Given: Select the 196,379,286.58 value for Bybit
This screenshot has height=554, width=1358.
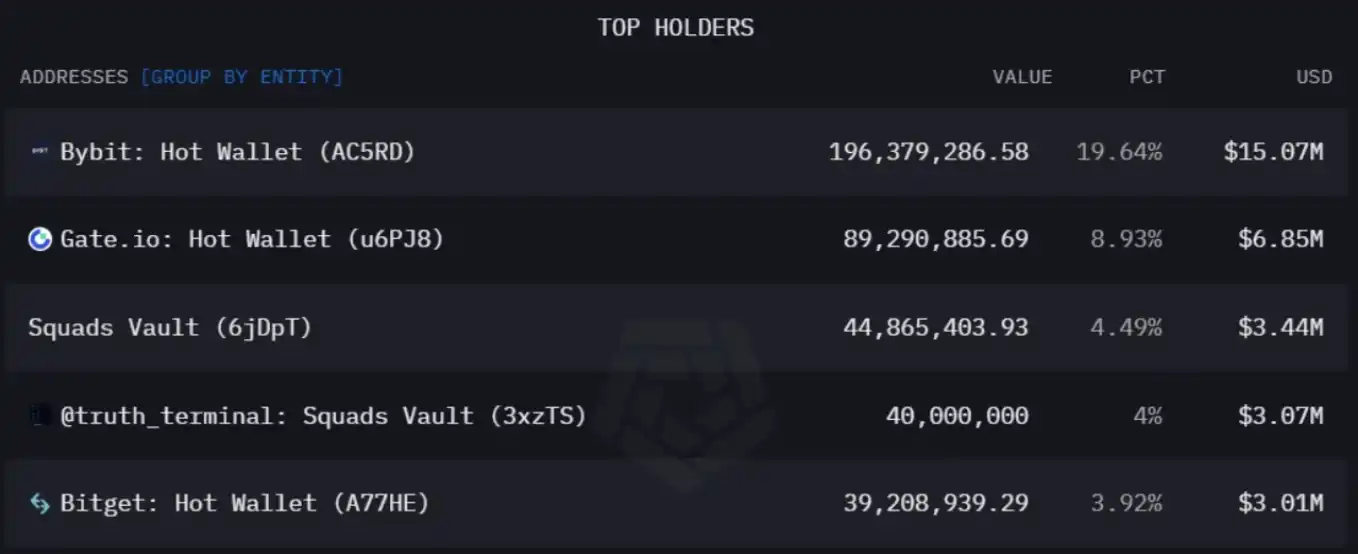Looking at the screenshot, I should point(928,152).
